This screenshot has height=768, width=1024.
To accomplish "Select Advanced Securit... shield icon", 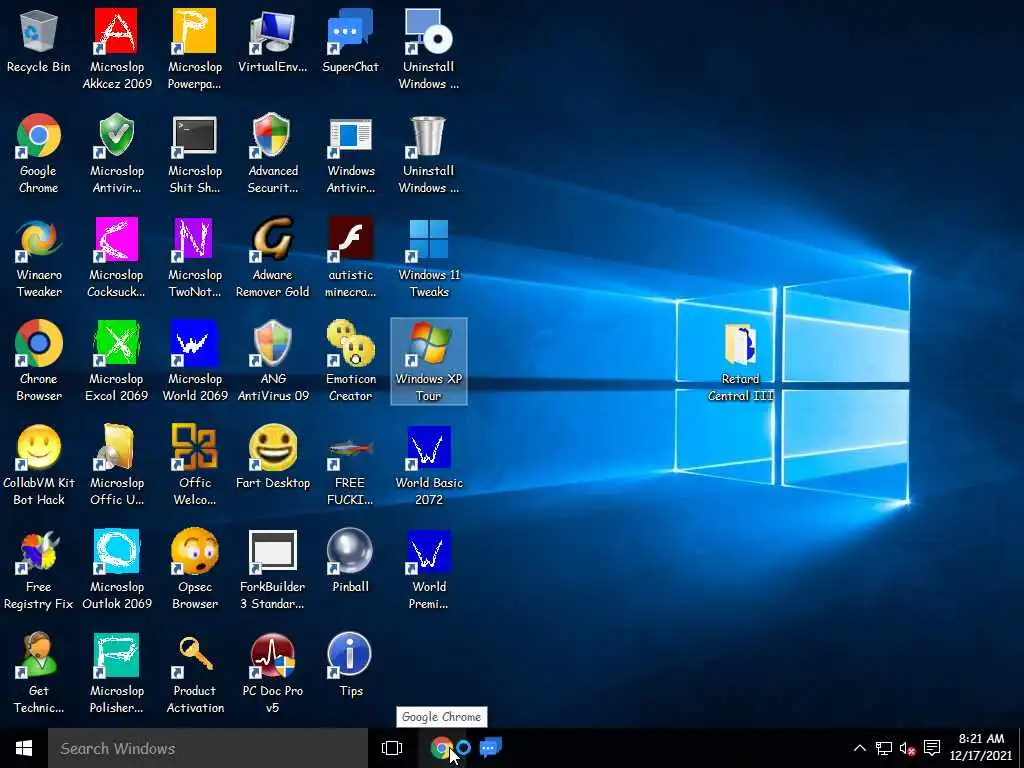I will [272, 153].
